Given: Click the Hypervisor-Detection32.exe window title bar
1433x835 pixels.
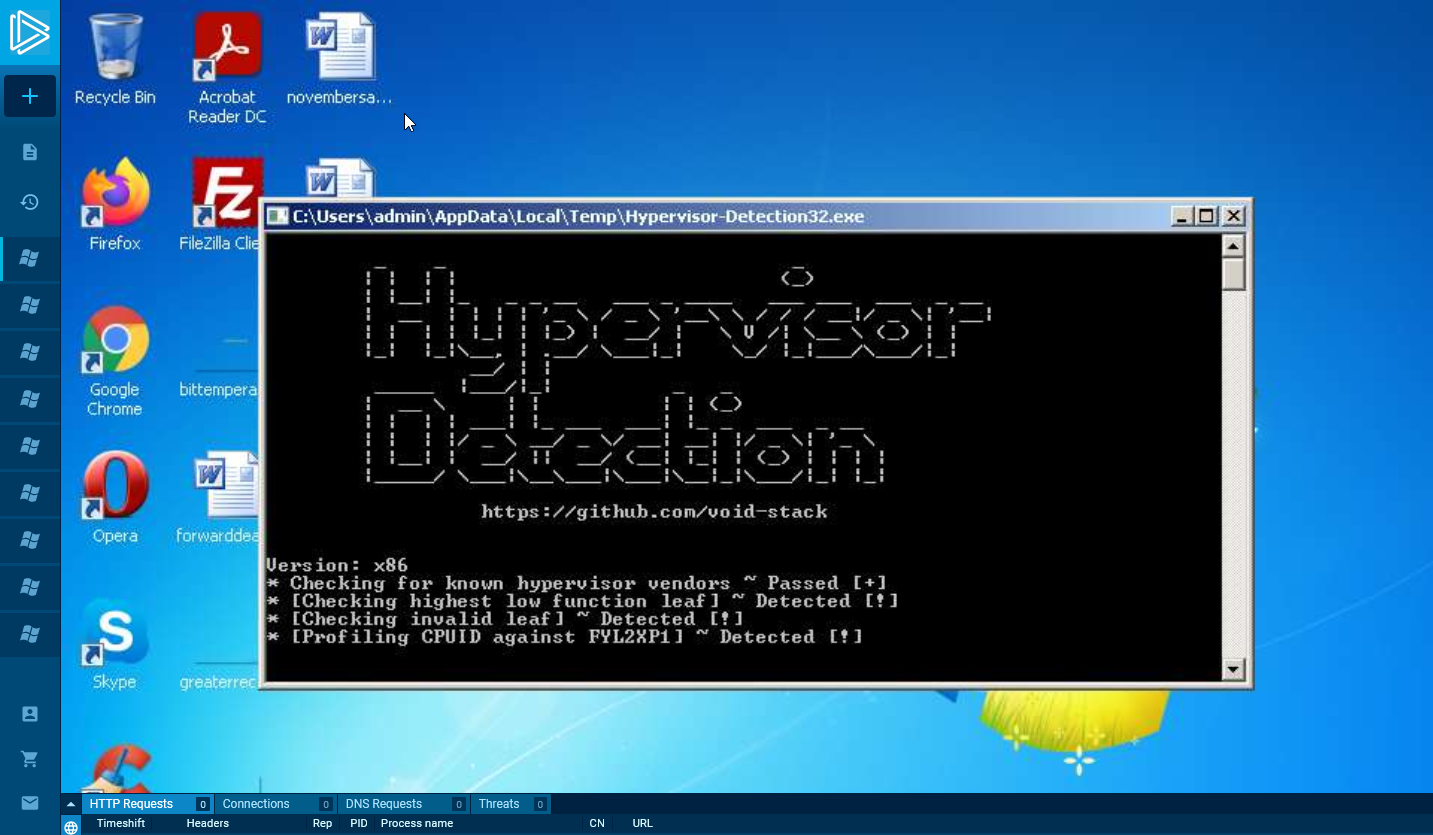Looking at the screenshot, I should tap(700, 216).
